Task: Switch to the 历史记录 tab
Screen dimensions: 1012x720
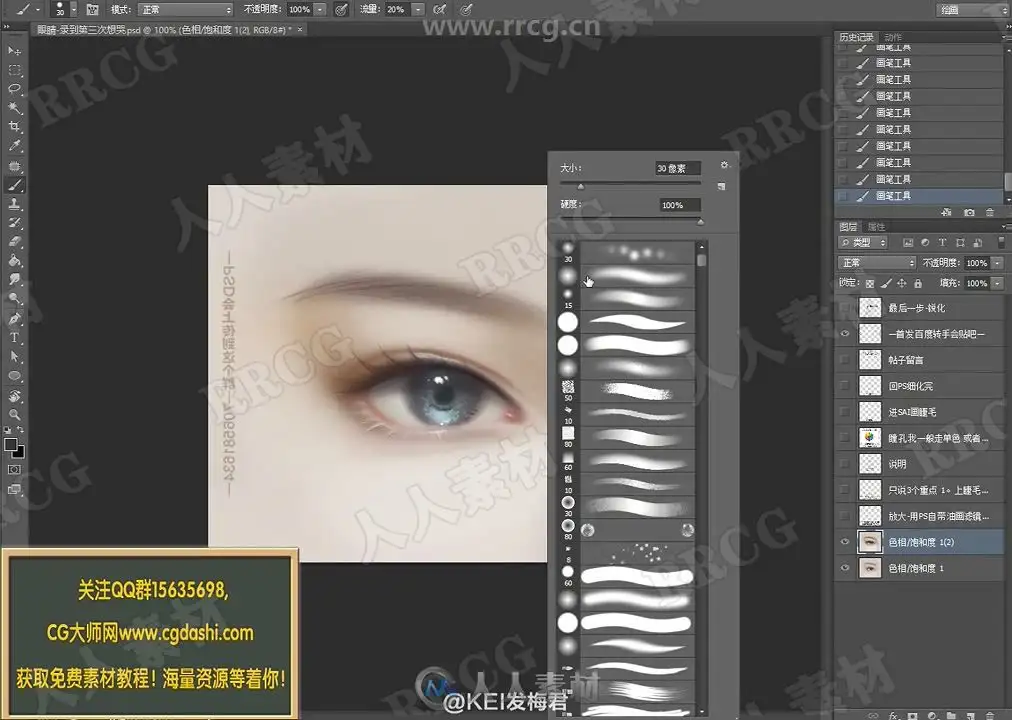Action: click(856, 37)
